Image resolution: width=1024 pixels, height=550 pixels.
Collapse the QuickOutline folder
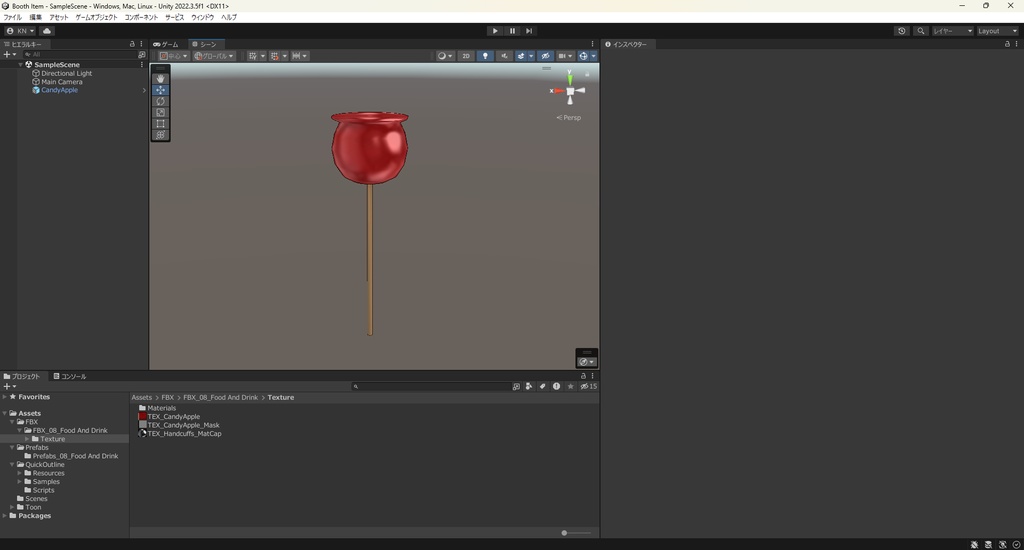pyautogui.click(x=12, y=464)
